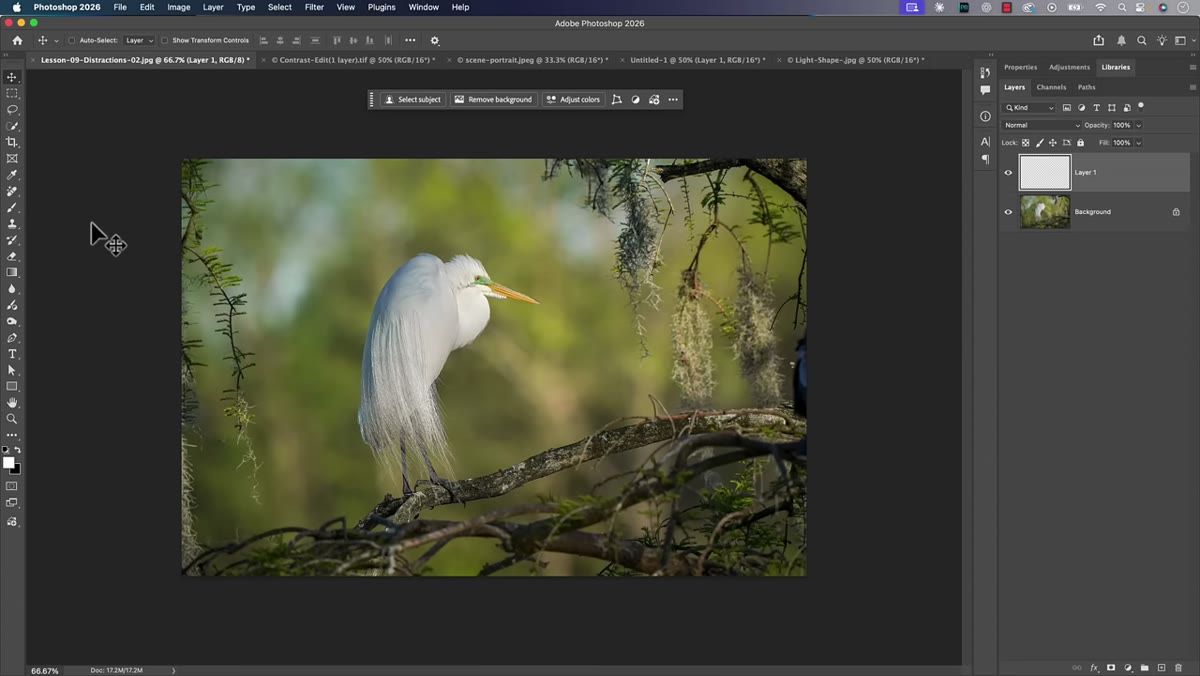
Task: Expand the status bar info arrow
Action: click(x=174, y=670)
